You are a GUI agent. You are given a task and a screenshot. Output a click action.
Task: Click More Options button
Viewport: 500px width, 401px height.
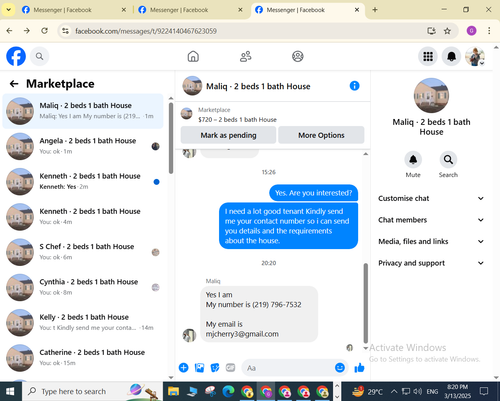(x=321, y=135)
